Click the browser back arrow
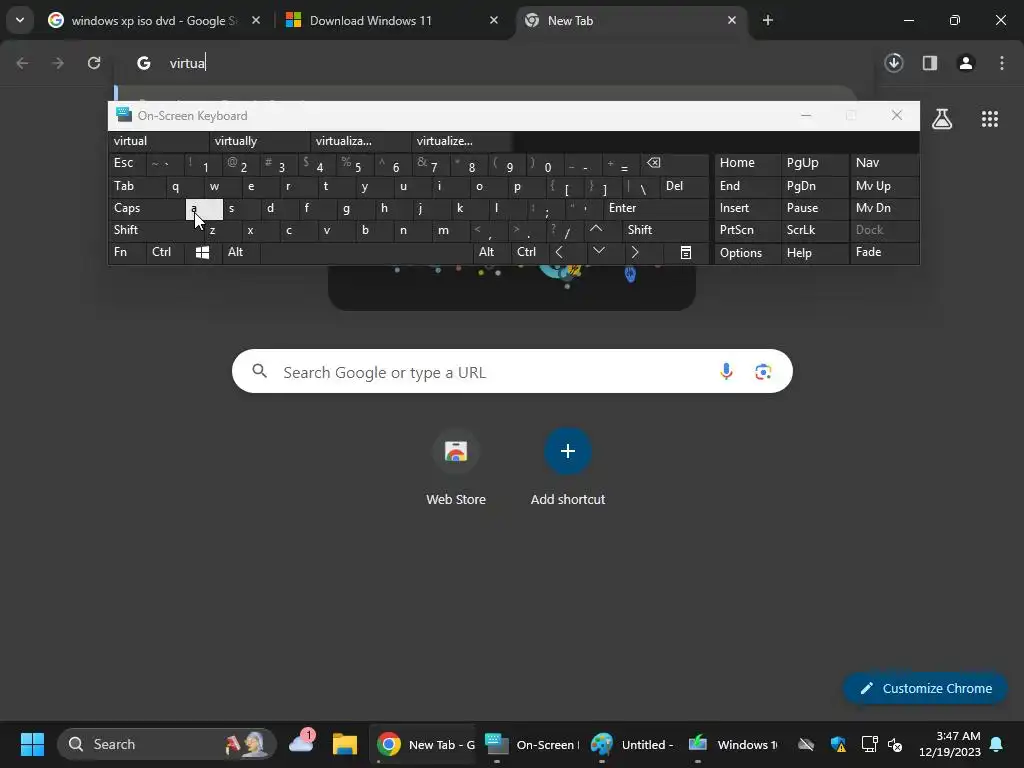Screen dimensions: 1024x768 click(x=22, y=63)
